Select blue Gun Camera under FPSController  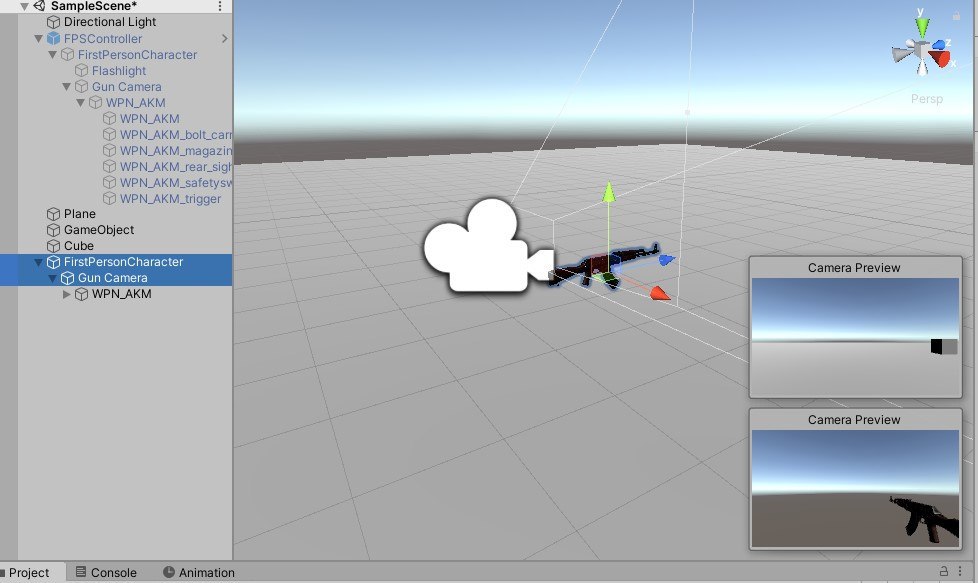click(127, 87)
